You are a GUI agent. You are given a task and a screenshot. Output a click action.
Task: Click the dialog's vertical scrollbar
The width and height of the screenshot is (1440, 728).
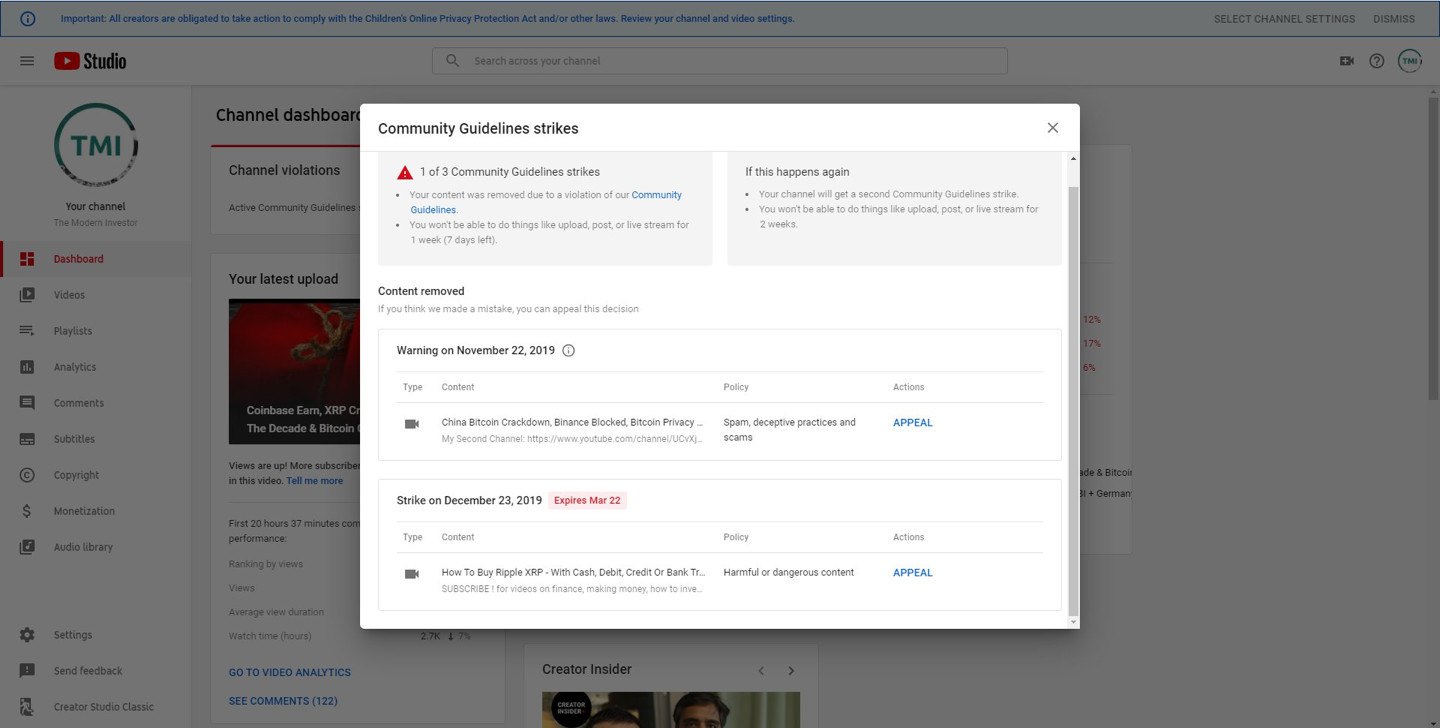tap(1074, 400)
